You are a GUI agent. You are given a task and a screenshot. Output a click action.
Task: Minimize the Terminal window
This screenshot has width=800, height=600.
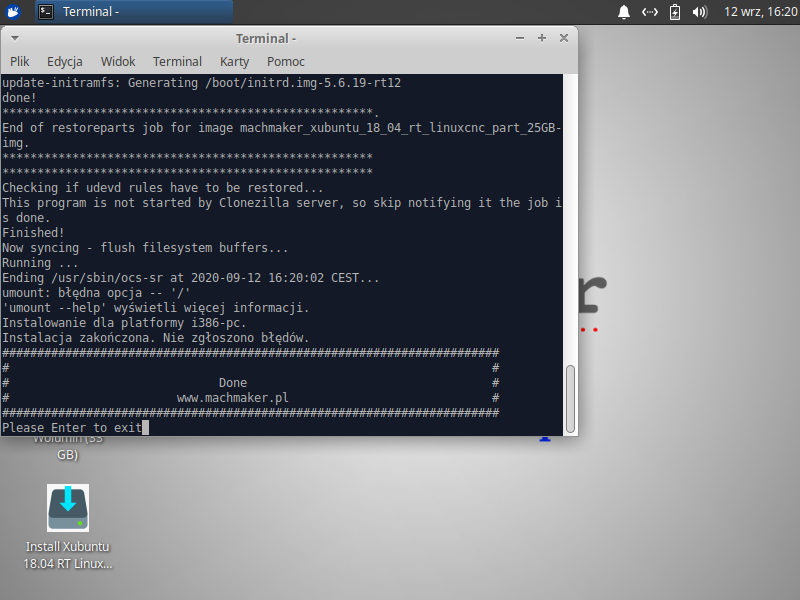tap(522, 38)
